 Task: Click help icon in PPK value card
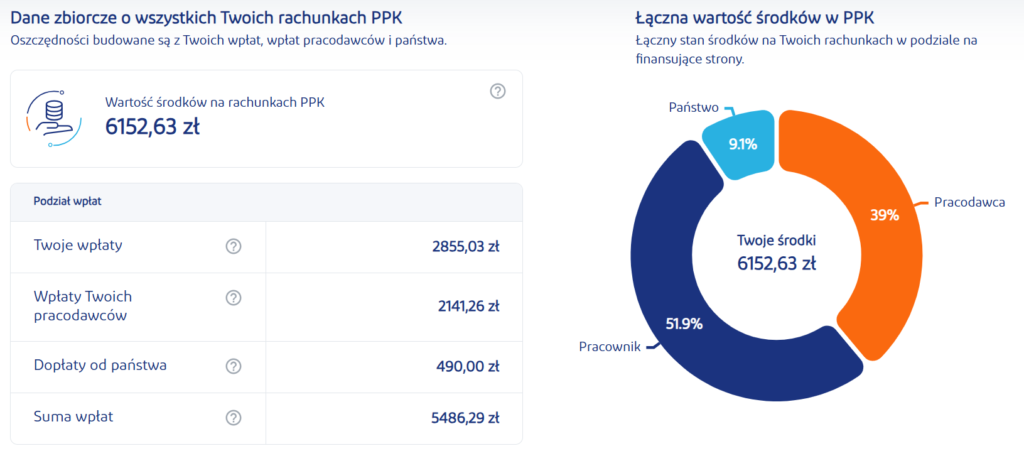click(498, 91)
